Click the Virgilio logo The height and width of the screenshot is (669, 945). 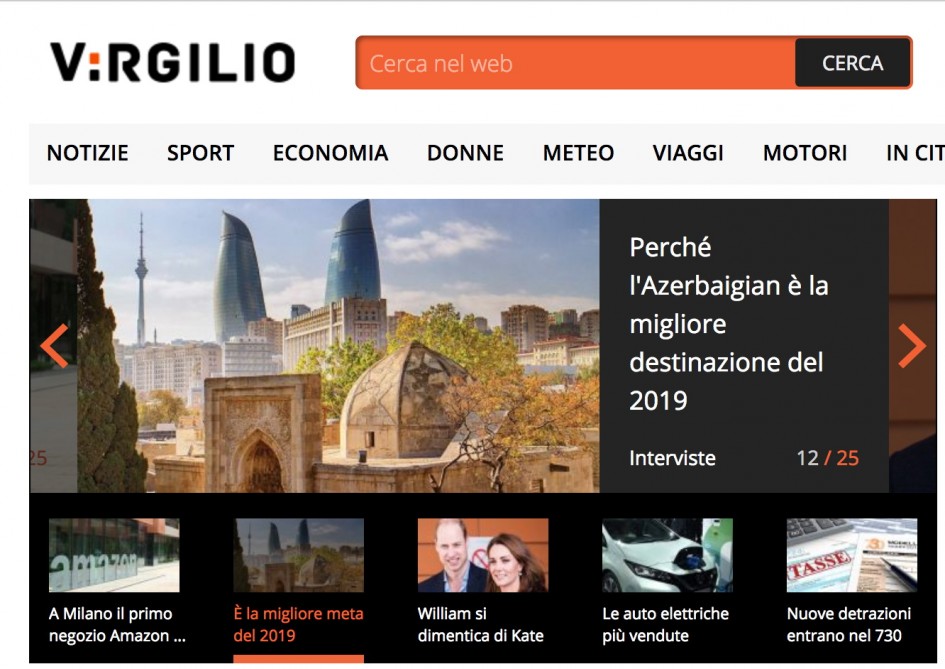click(173, 63)
